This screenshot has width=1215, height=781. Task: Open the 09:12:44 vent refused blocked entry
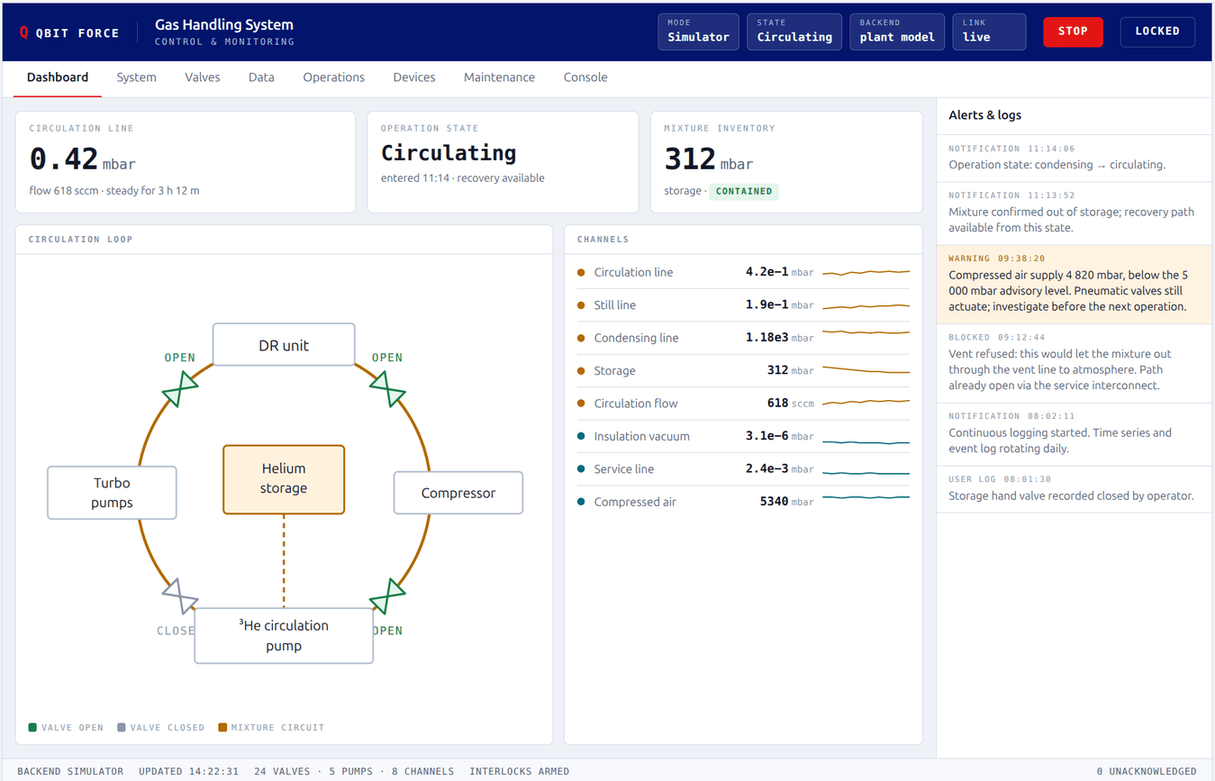pos(1074,364)
